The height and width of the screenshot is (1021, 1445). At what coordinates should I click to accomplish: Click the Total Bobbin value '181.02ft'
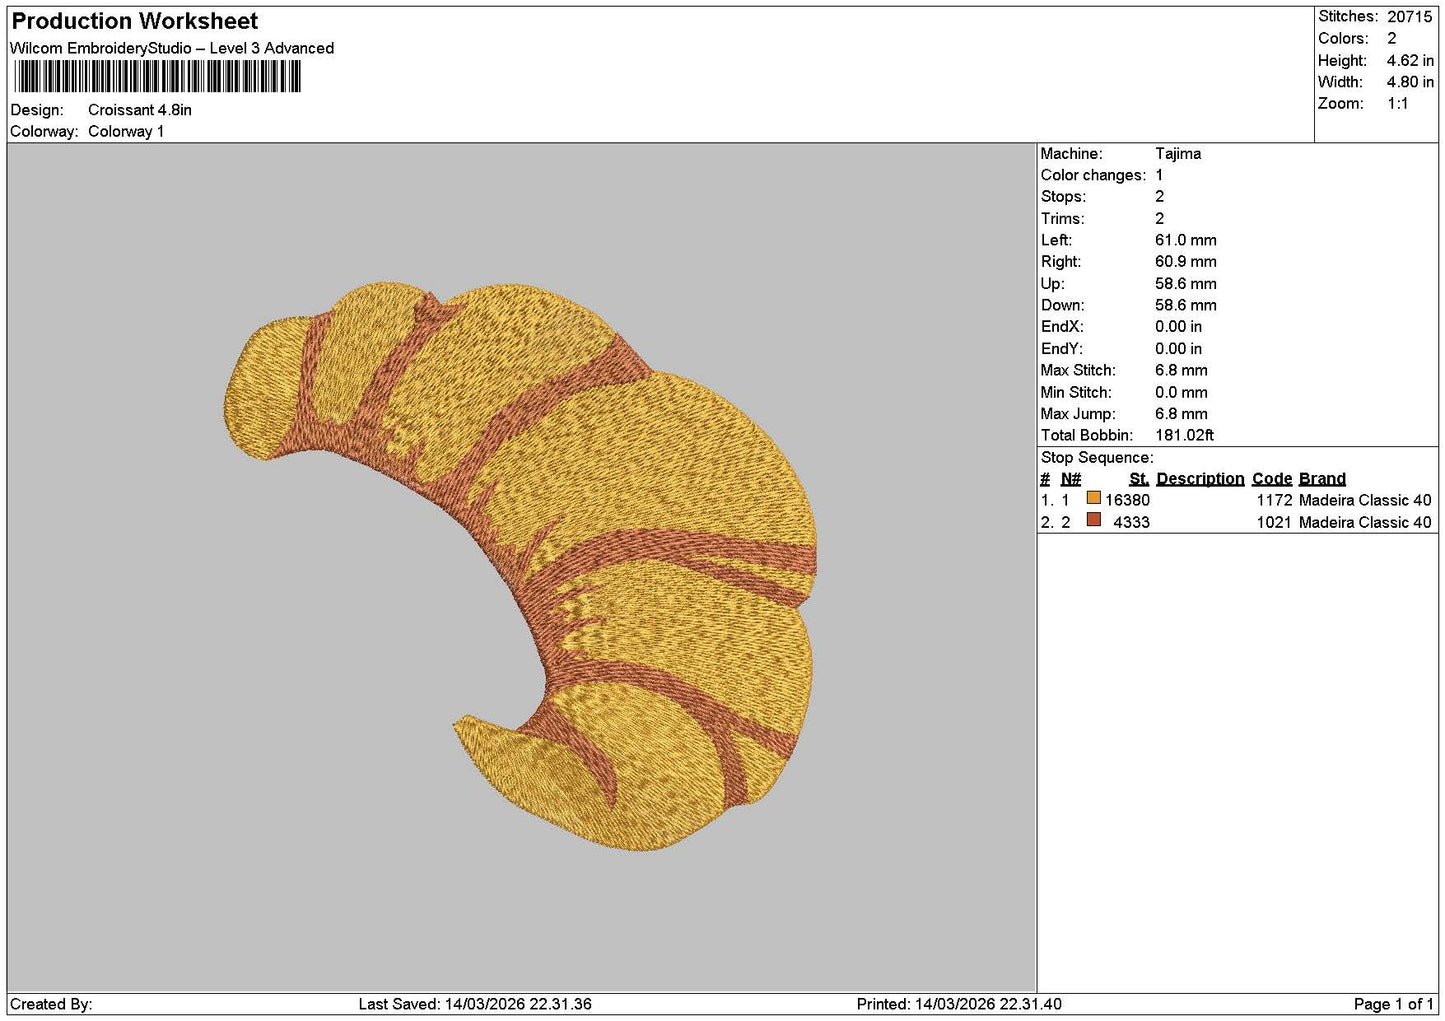click(1185, 435)
